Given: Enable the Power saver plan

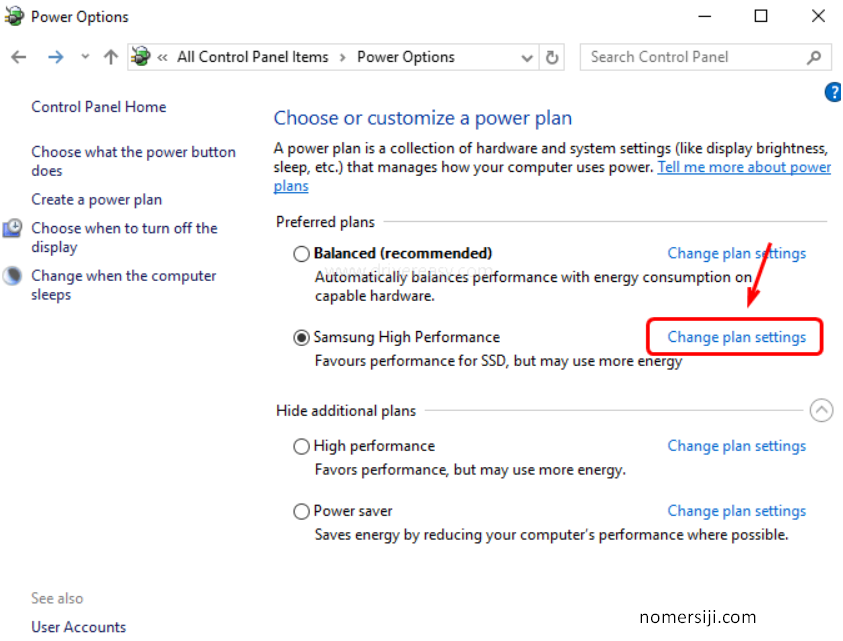Looking at the screenshot, I should [x=301, y=510].
